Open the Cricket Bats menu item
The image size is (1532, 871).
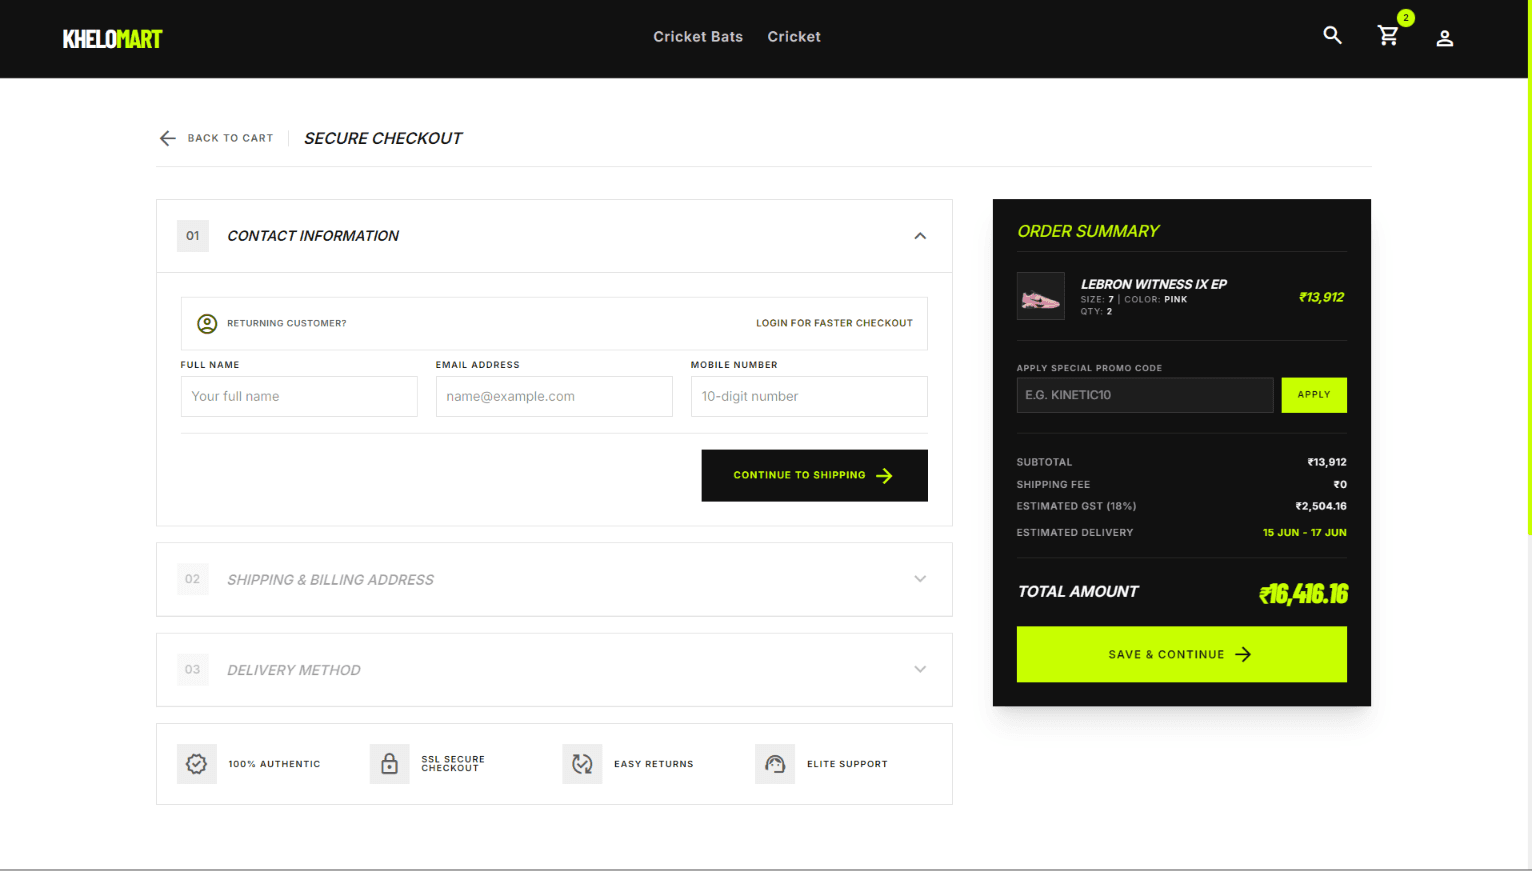tap(698, 37)
